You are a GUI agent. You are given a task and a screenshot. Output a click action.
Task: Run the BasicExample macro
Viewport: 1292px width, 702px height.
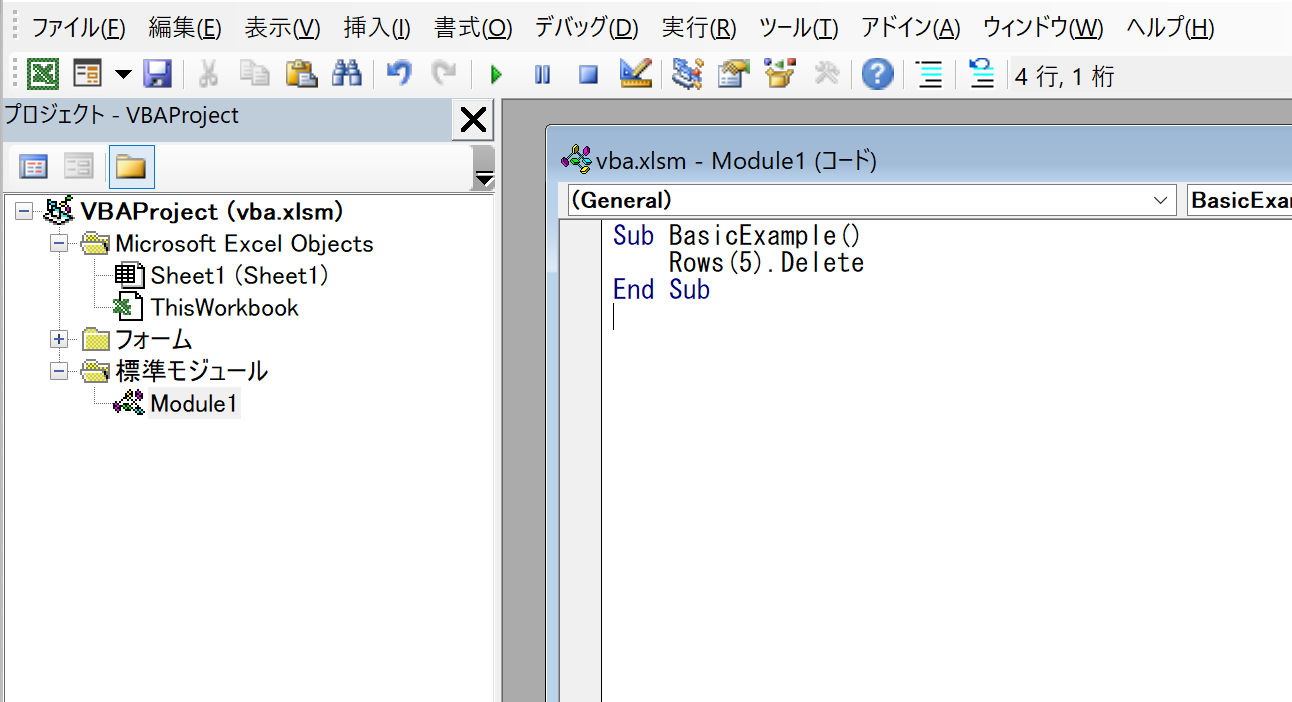click(496, 74)
